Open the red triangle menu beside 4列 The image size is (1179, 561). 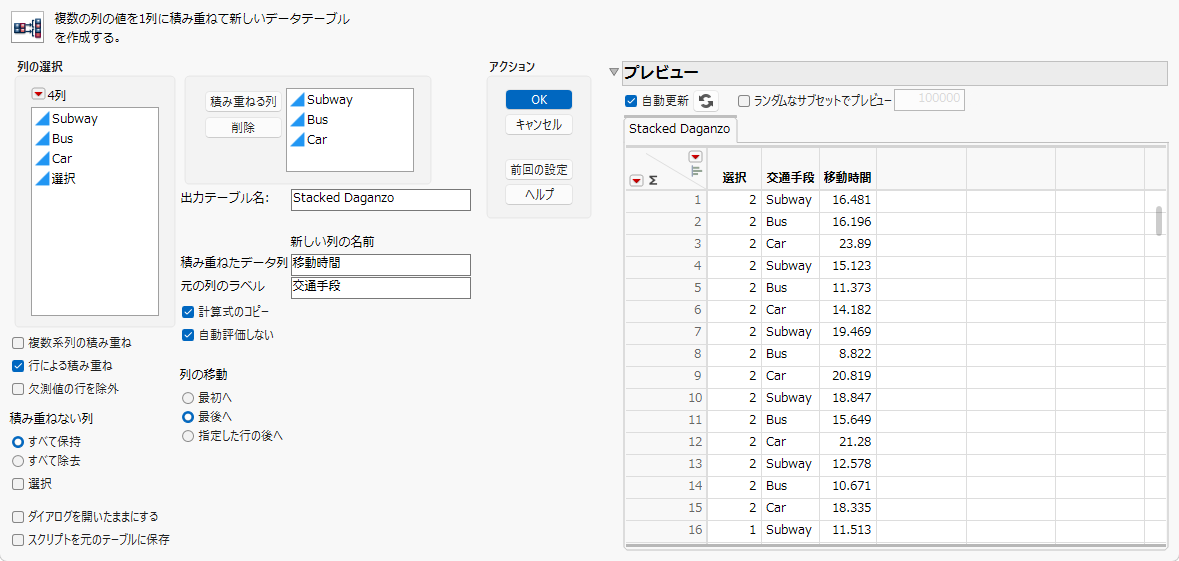point(38,95)
